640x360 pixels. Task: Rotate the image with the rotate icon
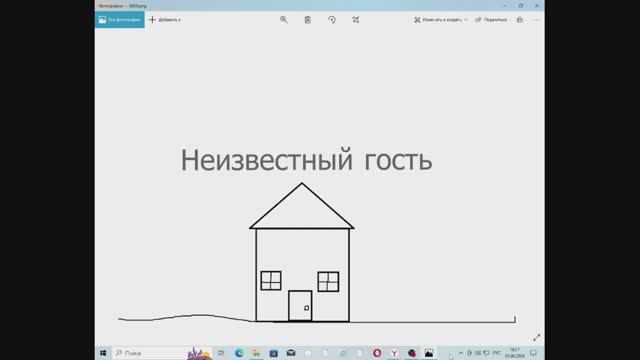332,20
